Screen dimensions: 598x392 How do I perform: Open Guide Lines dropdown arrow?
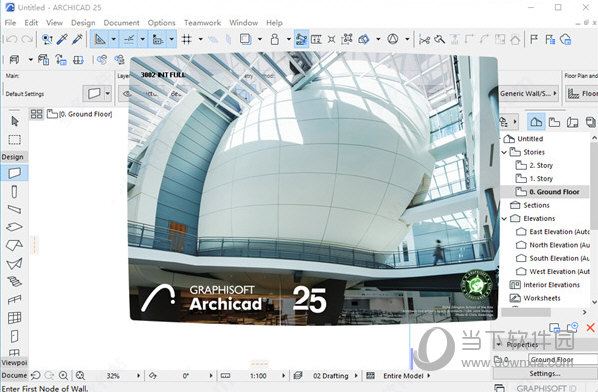[x=114, y=39]
